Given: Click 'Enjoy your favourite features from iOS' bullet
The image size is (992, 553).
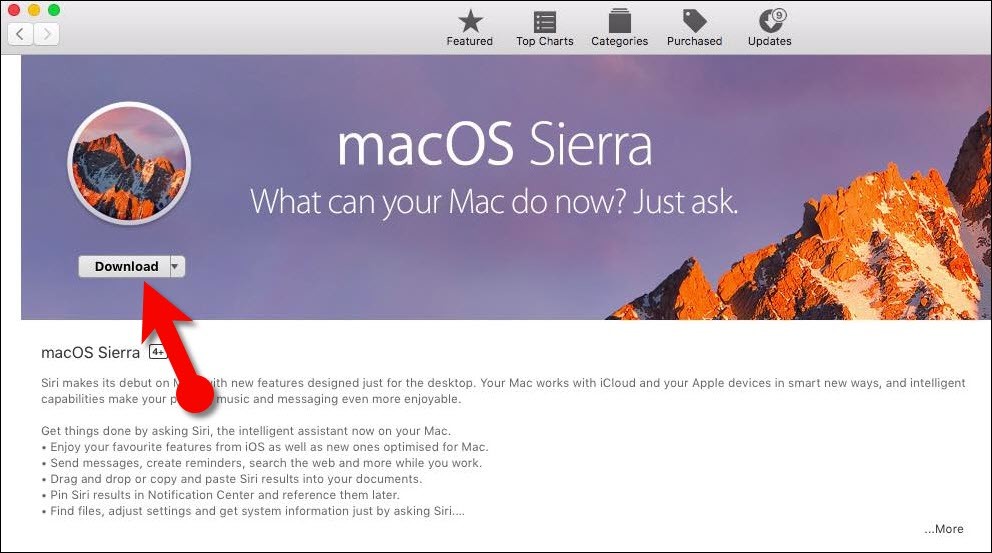Looking at the screenshot, I should [265, 447].
